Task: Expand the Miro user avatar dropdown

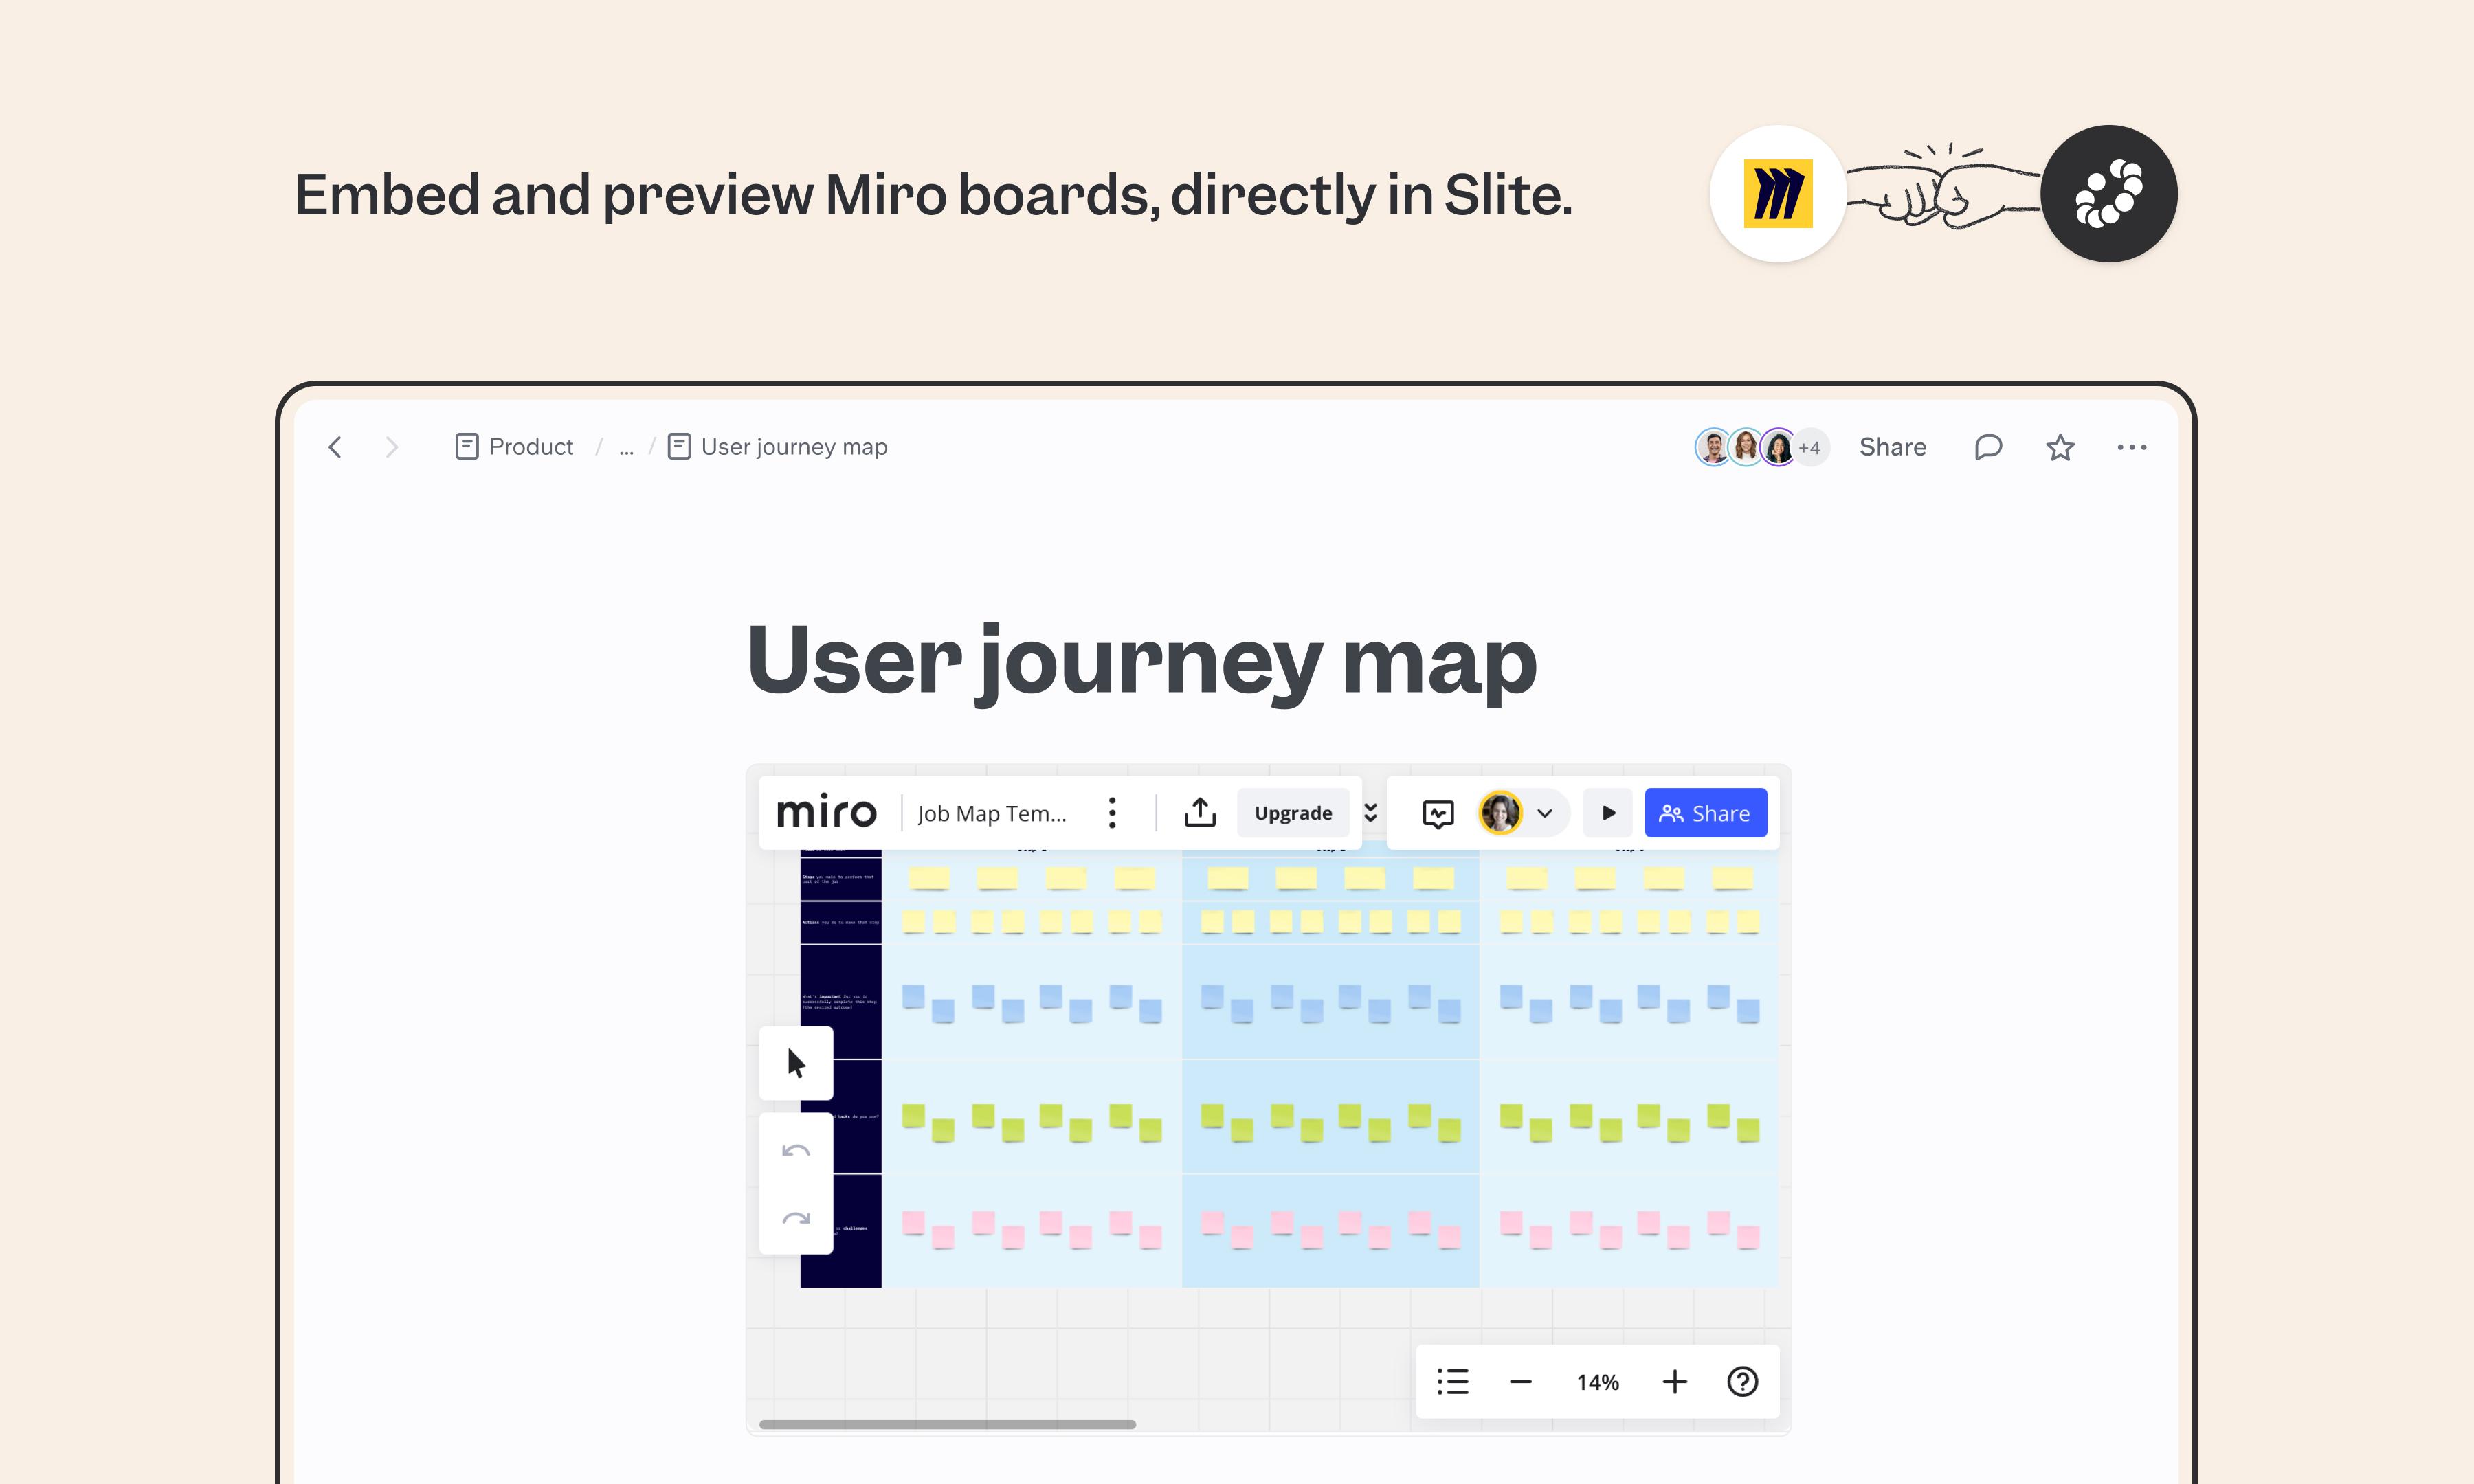Action: click(x=1544, y=813)
